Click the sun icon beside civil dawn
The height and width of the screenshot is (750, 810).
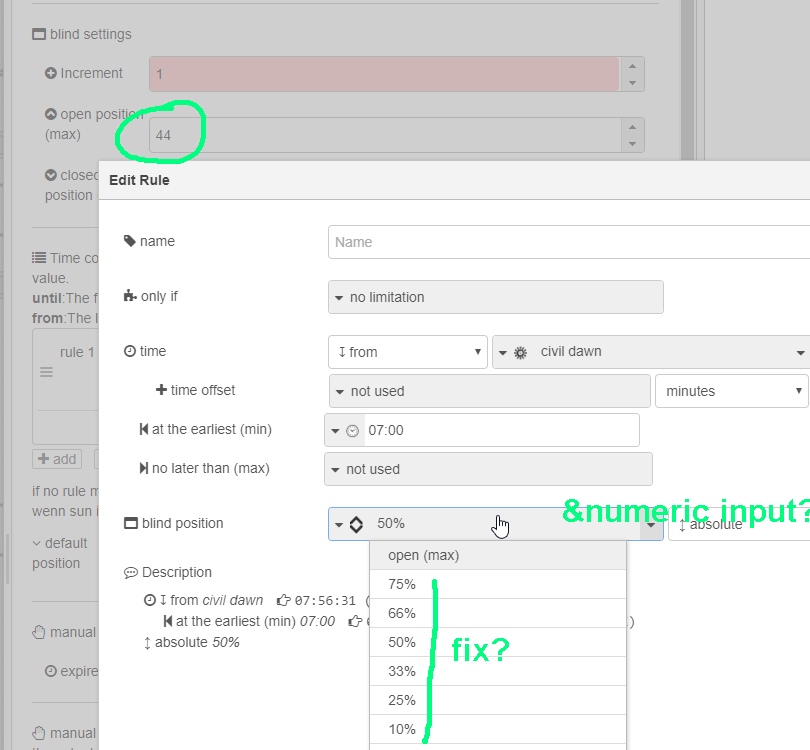[520, 352]
